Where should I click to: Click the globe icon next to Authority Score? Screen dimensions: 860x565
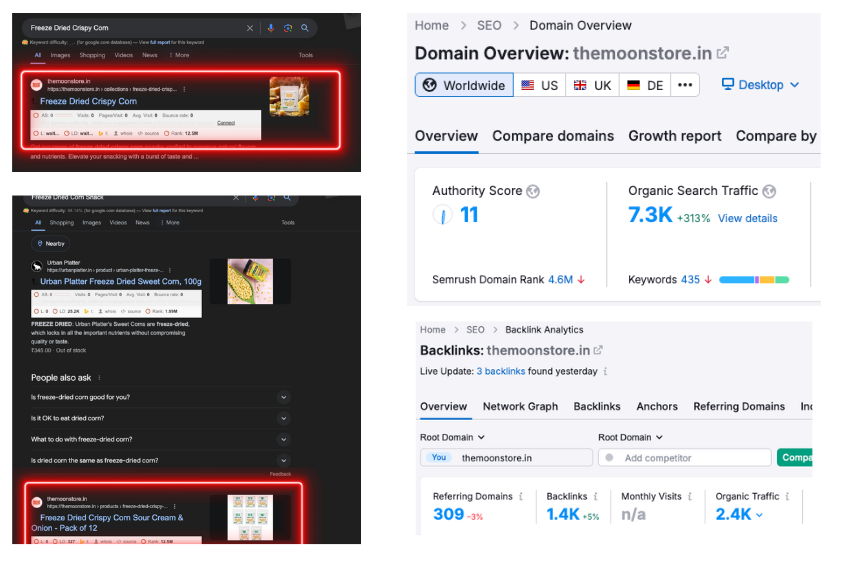tap(533, 191)
